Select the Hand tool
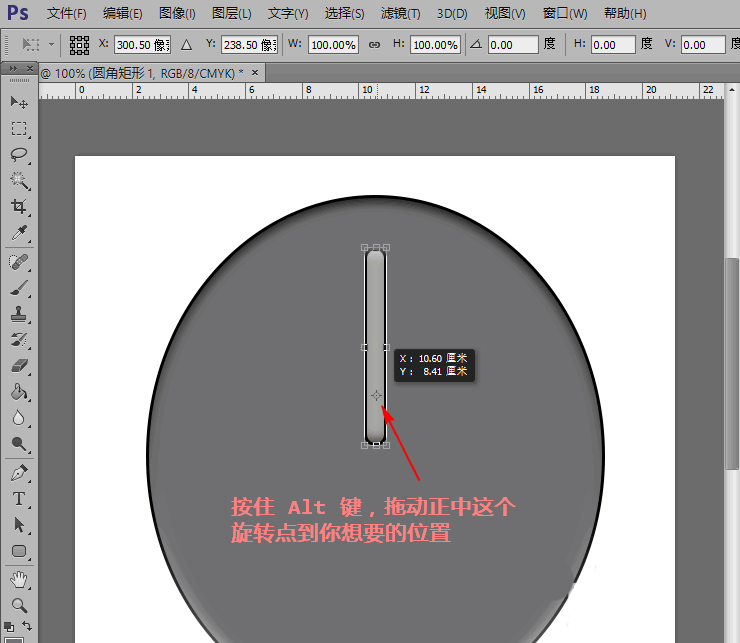This screenshot has width=740, height=643. pos(19,580)
